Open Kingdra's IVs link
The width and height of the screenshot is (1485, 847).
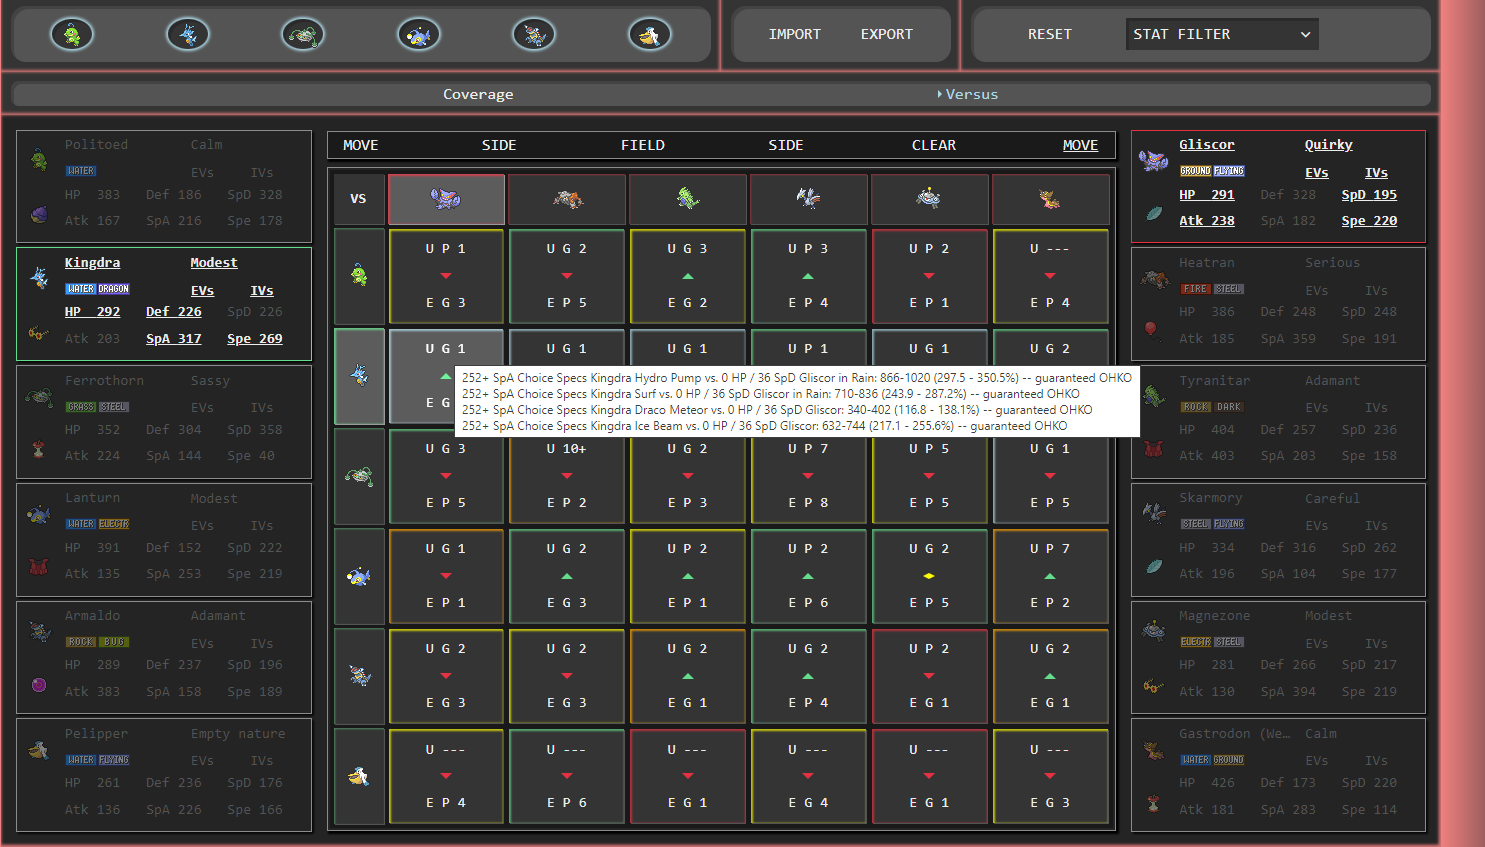coord(262,291)
